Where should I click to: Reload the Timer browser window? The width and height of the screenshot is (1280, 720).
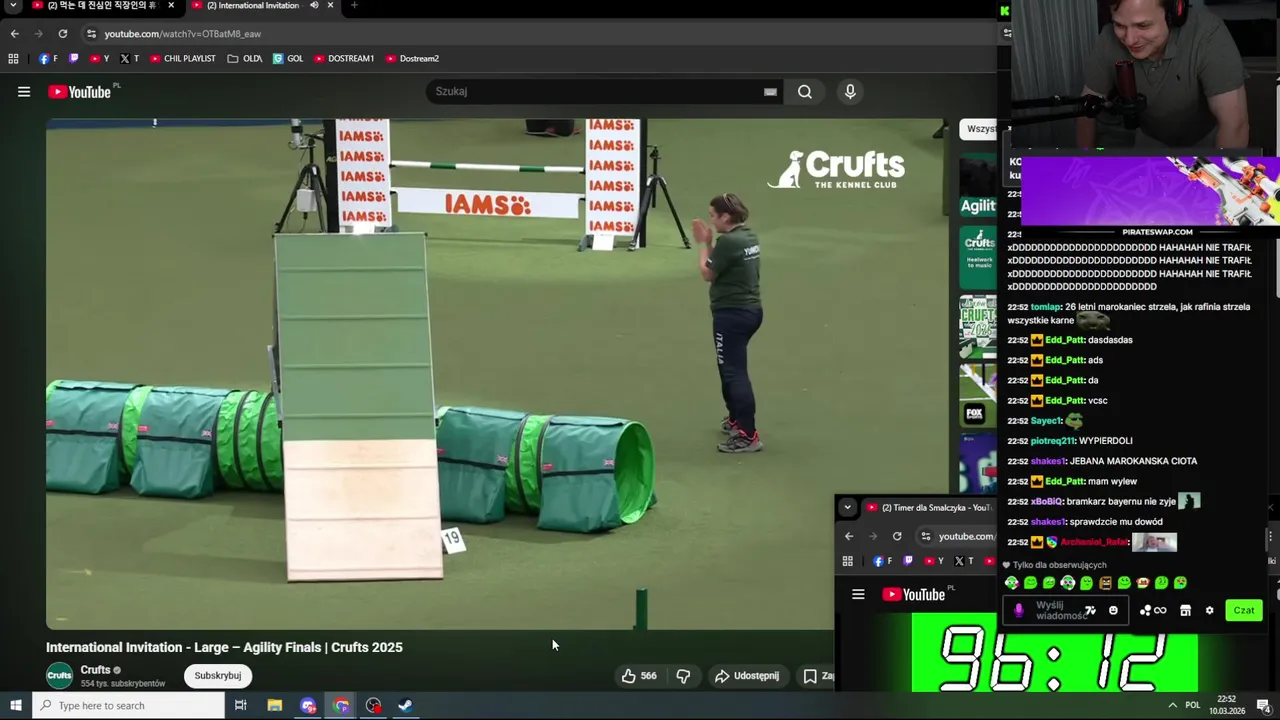pyautogui.click(x=897, y=536)
